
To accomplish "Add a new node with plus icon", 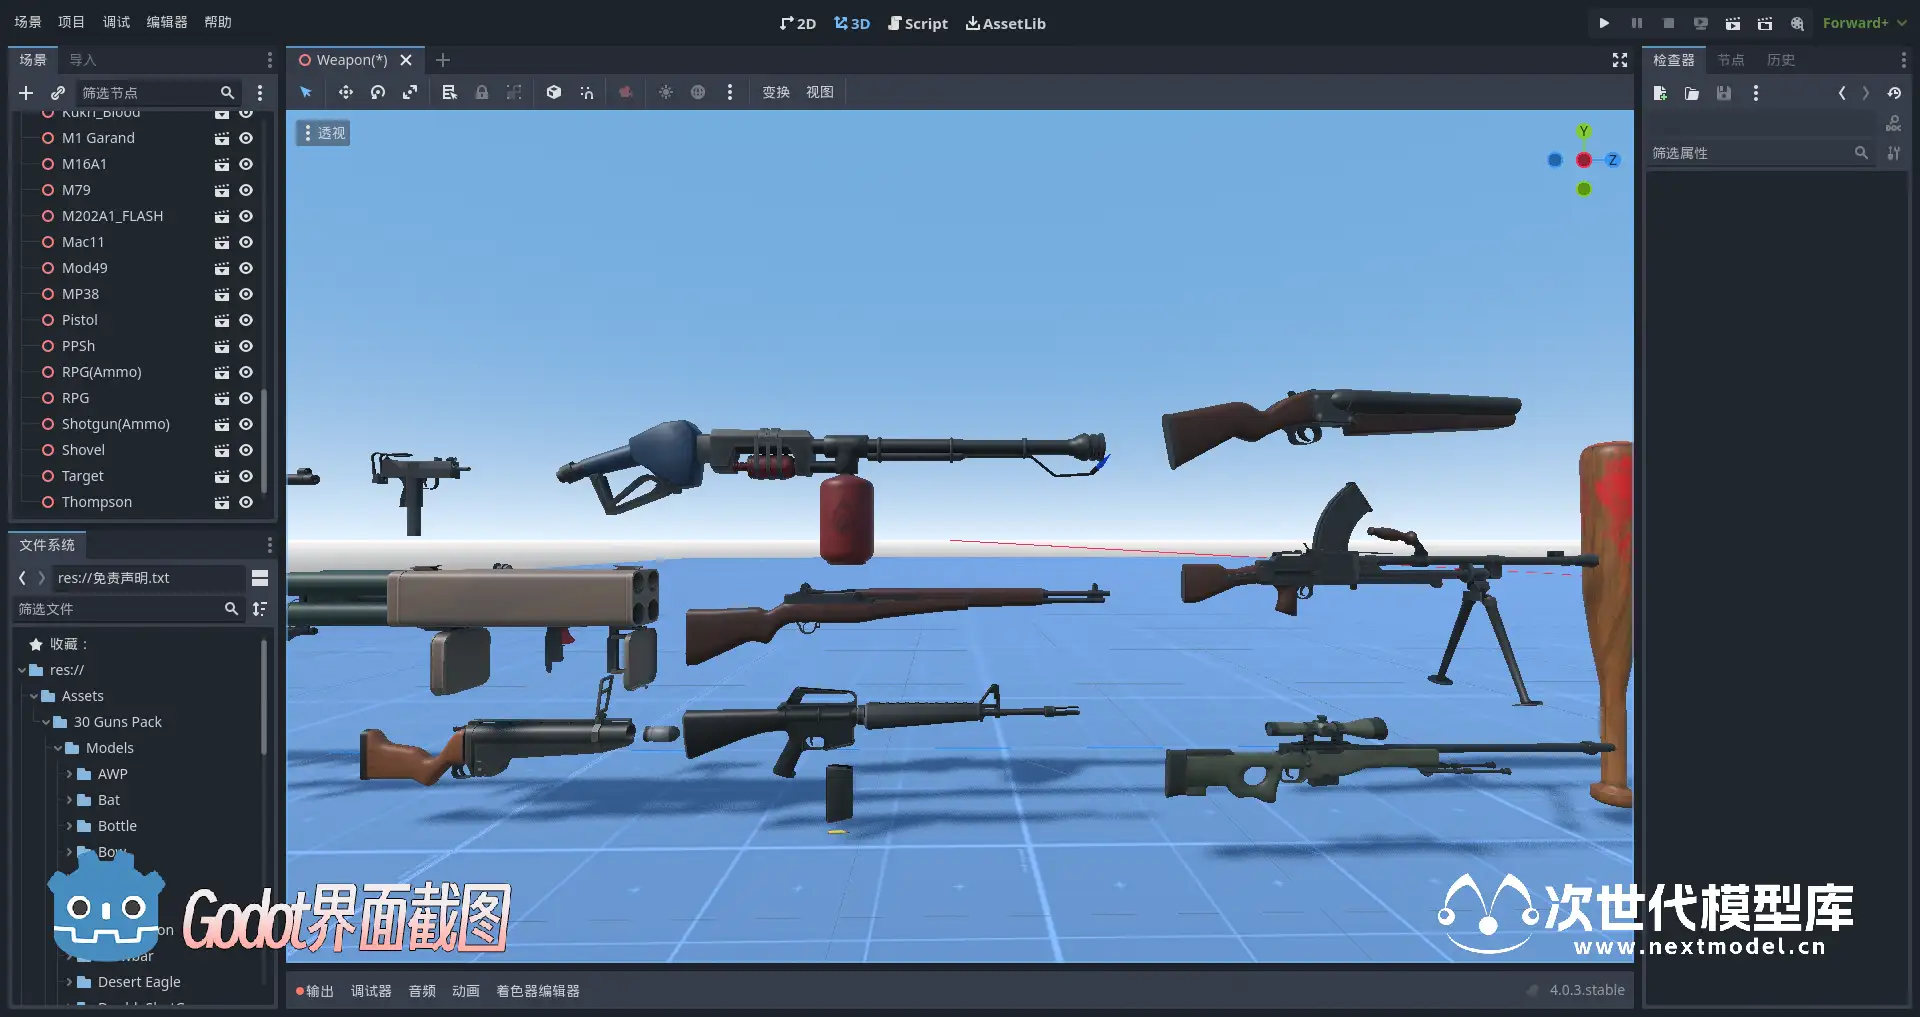I will tap(26, 93).
